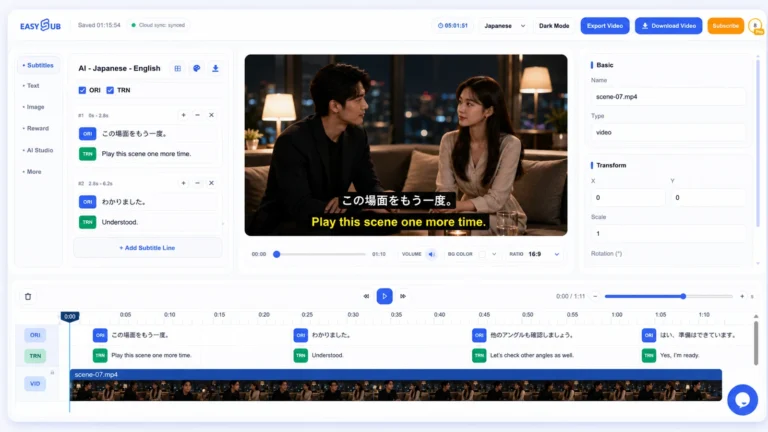The image size is (768, 432).
Task: Delete subtitle #1 with the X icon
Action: [x=211, y=115]
